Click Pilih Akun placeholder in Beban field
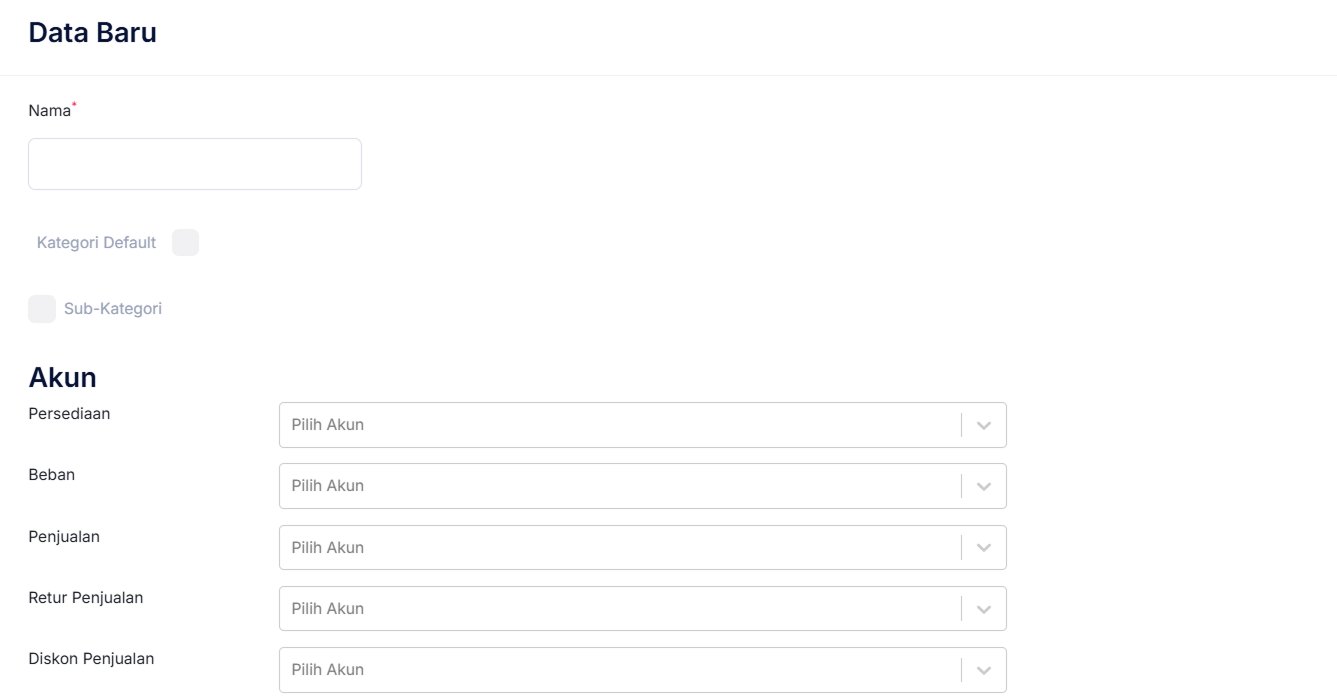The height and width of the screenshot is (699, 1337). tap(328, 486)
